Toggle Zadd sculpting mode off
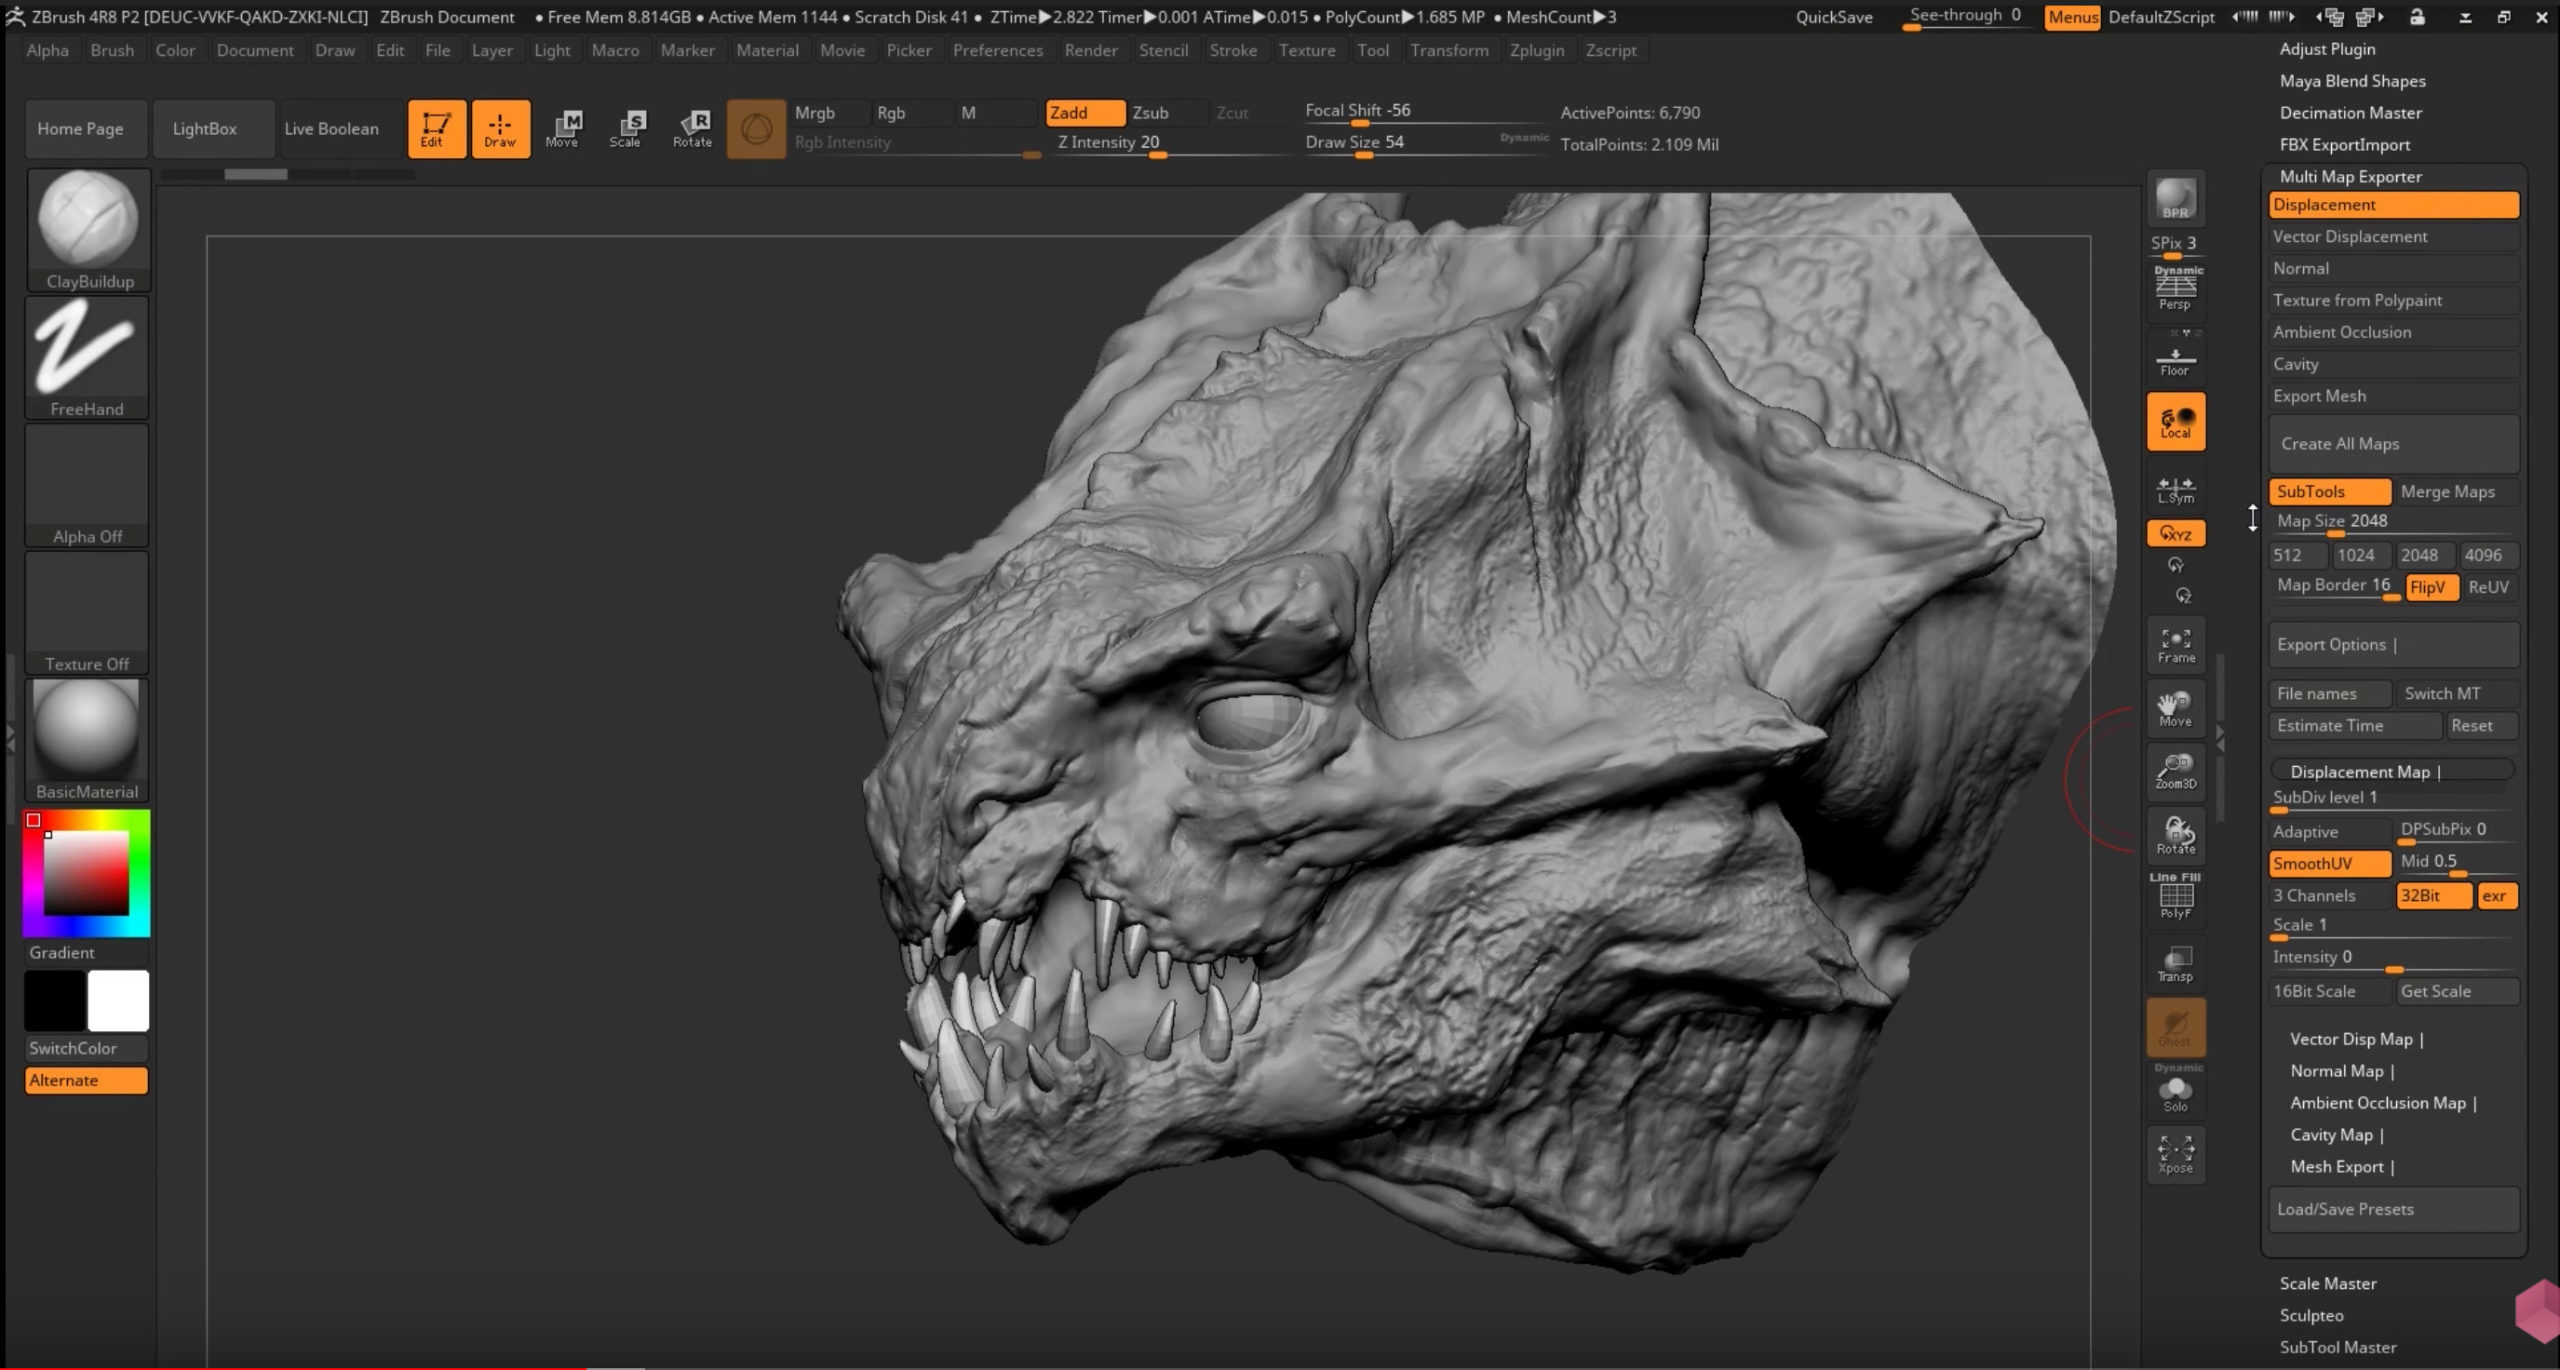Image resolution: width=2560 pixels, height=1370 pixels. [1083, 113]
